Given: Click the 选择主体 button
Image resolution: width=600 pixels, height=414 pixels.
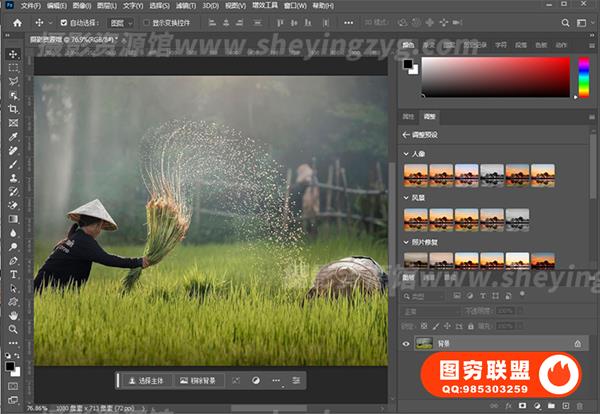Looking at the screenshot, I should click(145, 381).
